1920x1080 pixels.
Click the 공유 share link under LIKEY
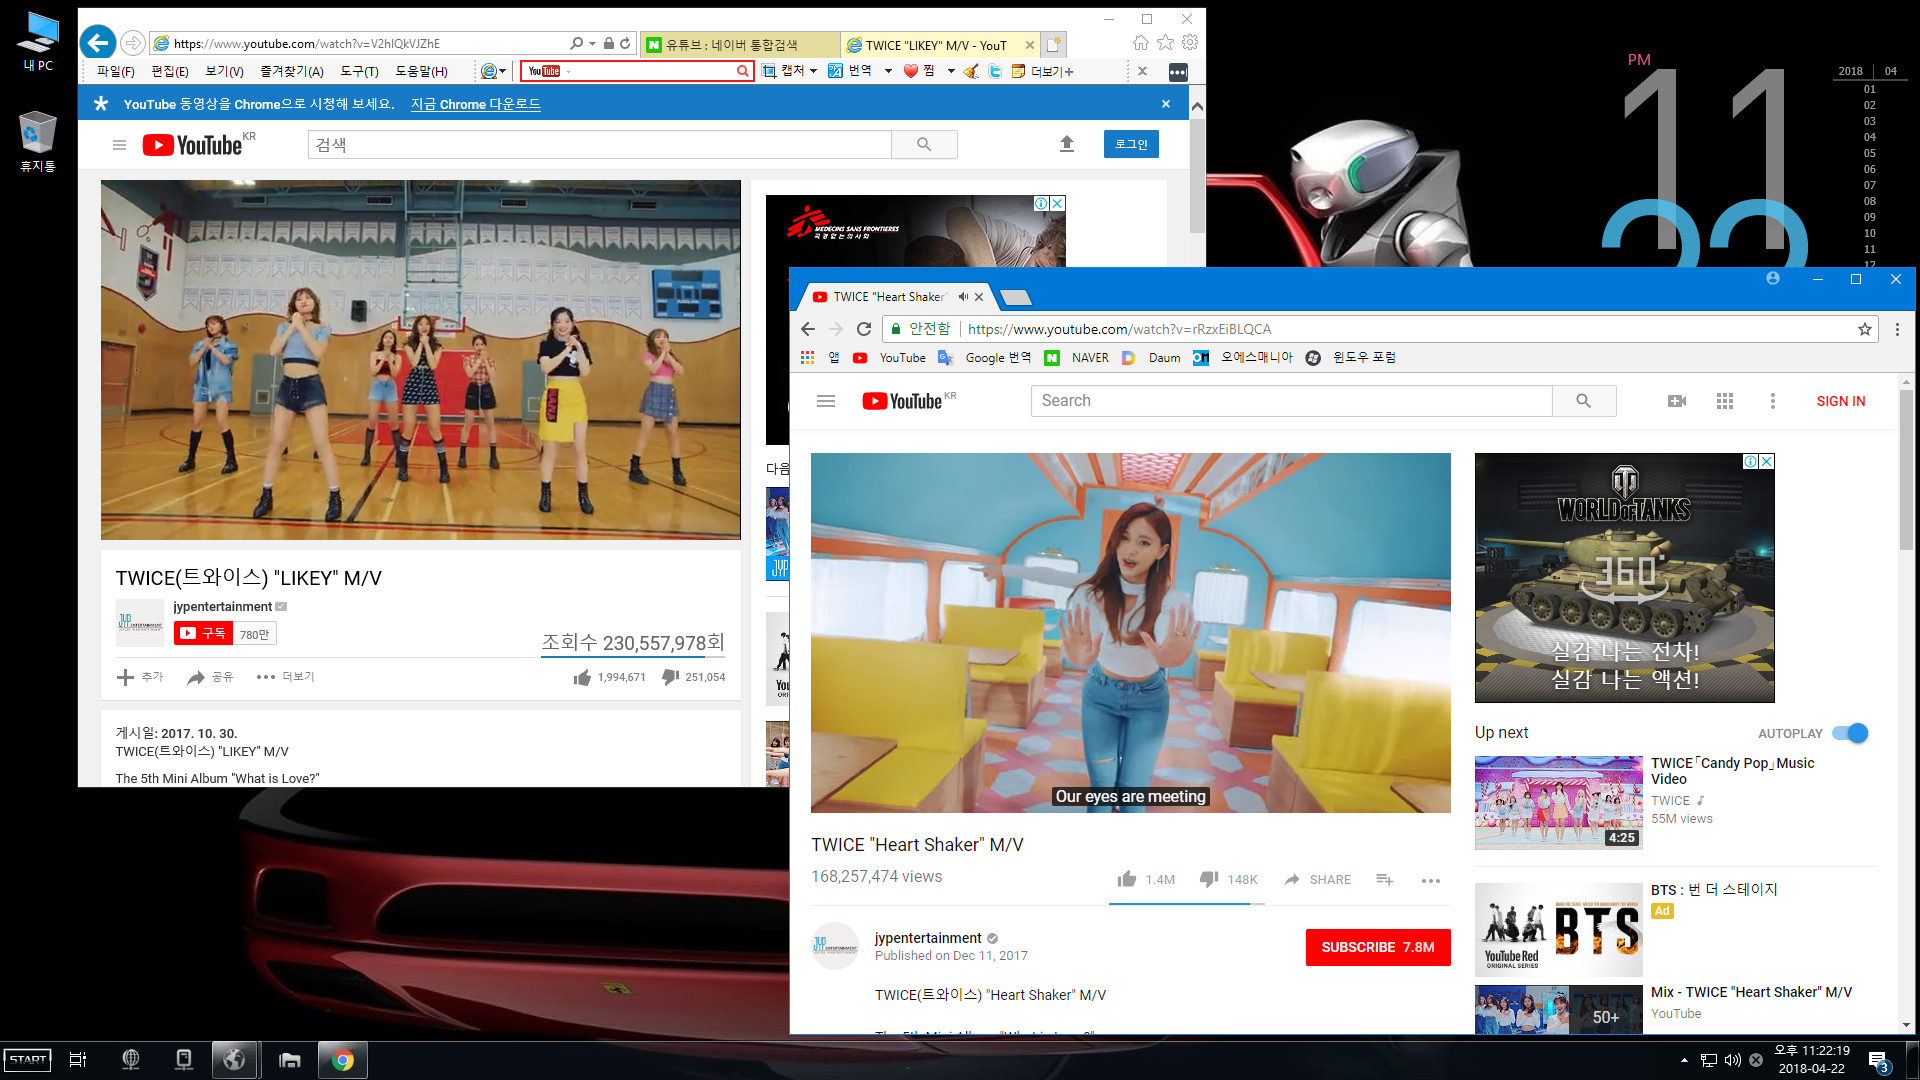(210, 677)
